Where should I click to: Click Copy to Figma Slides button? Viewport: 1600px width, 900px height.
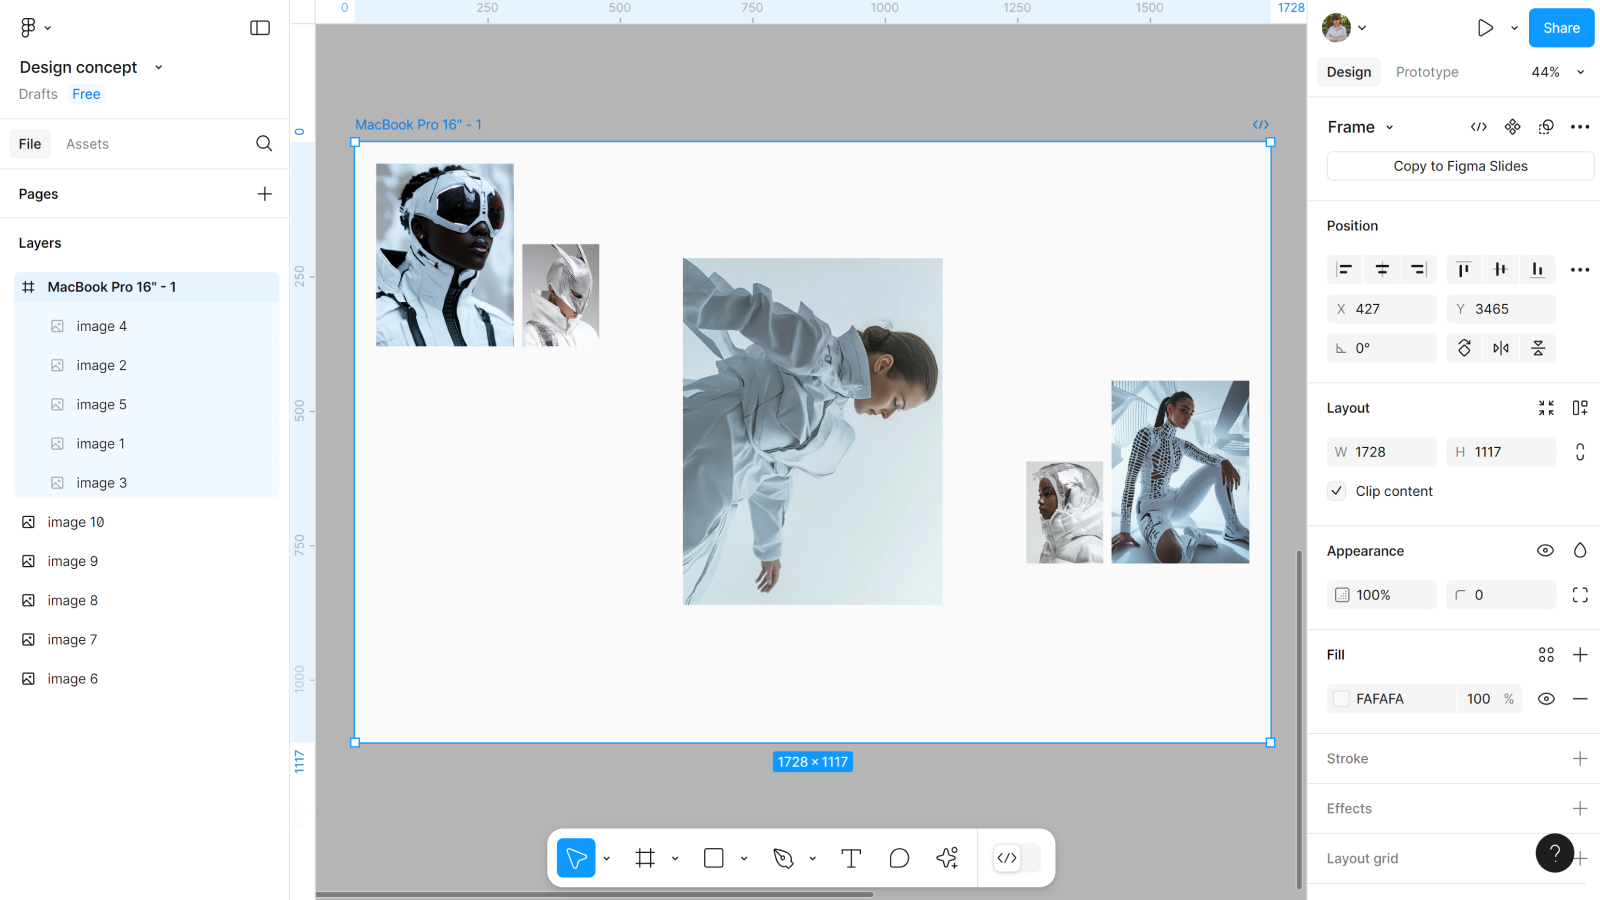point(1460,166)
